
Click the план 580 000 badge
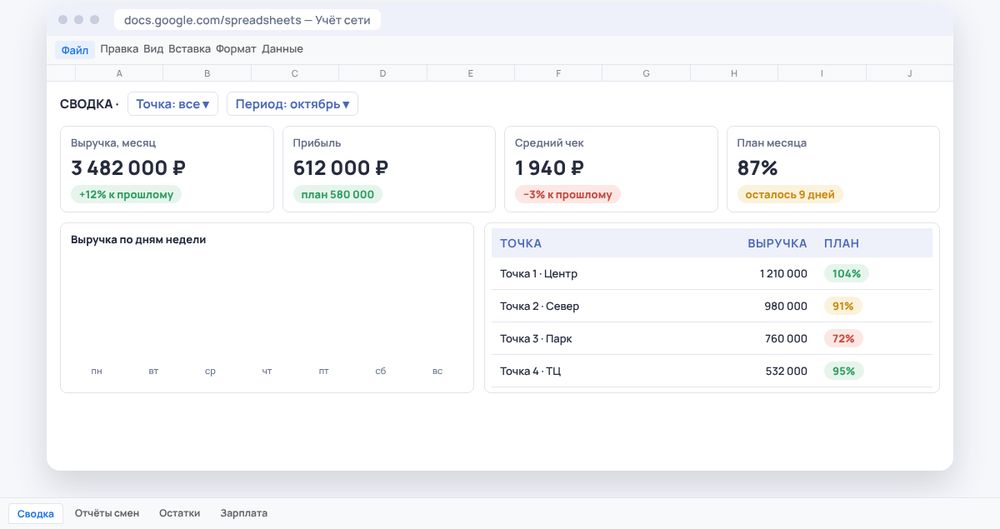click(x=337, y=195)
